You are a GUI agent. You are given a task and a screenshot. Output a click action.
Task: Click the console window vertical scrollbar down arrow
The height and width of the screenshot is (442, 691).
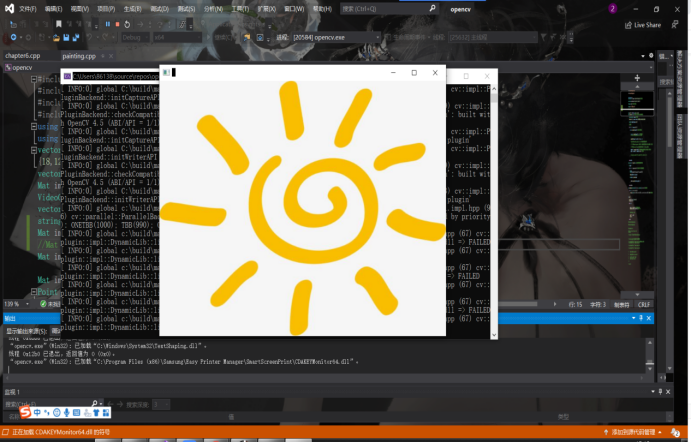pyautogui.click(x=494, y=335)
